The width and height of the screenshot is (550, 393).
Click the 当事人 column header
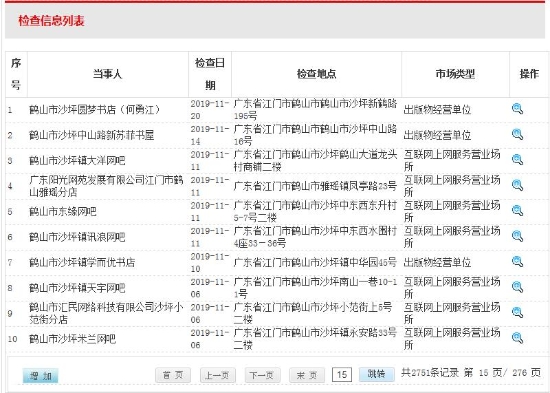tap(108, 74)
